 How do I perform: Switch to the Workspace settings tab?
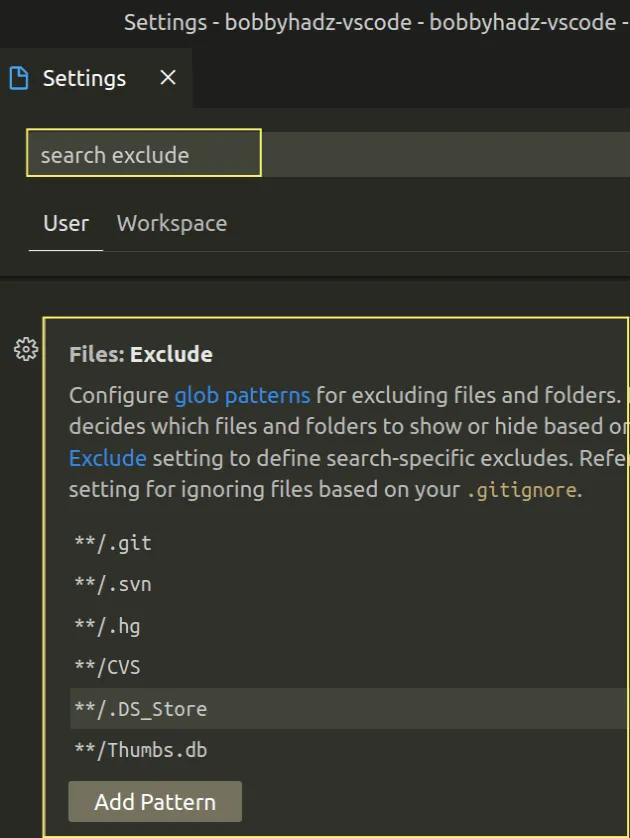(x=171, y=223)
